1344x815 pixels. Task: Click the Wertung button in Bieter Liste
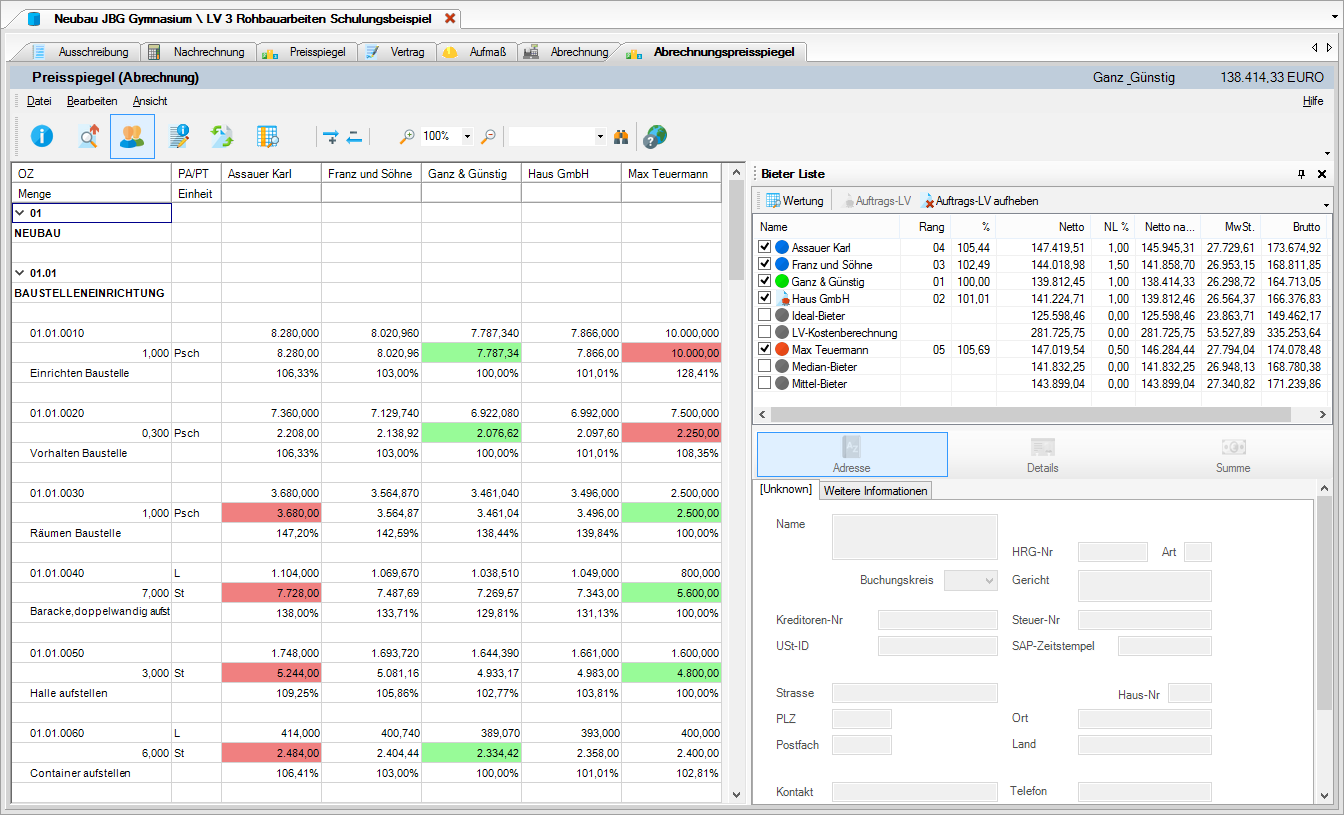(x=794, y=201)
